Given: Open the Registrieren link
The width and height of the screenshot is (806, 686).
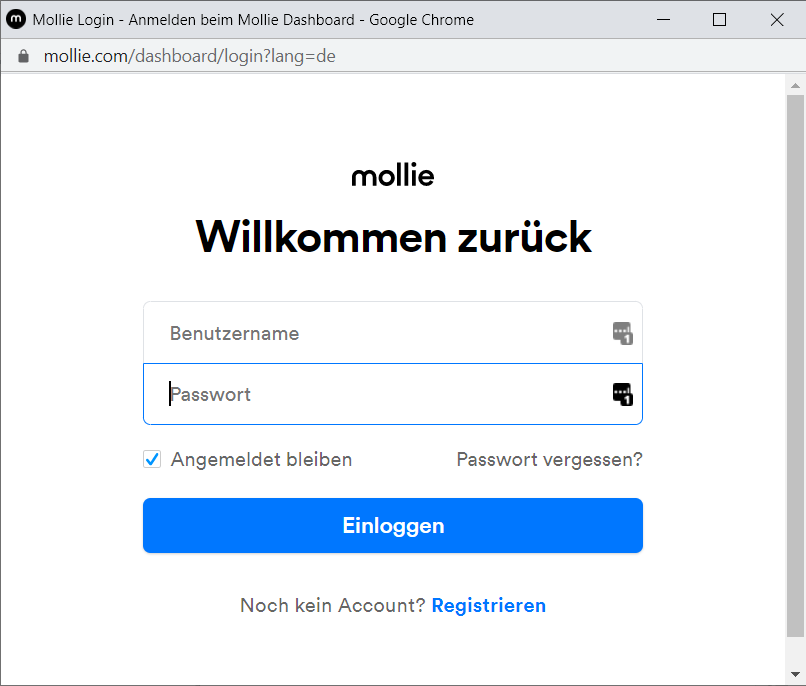Looking at the screenshot, I should [488, 605].
